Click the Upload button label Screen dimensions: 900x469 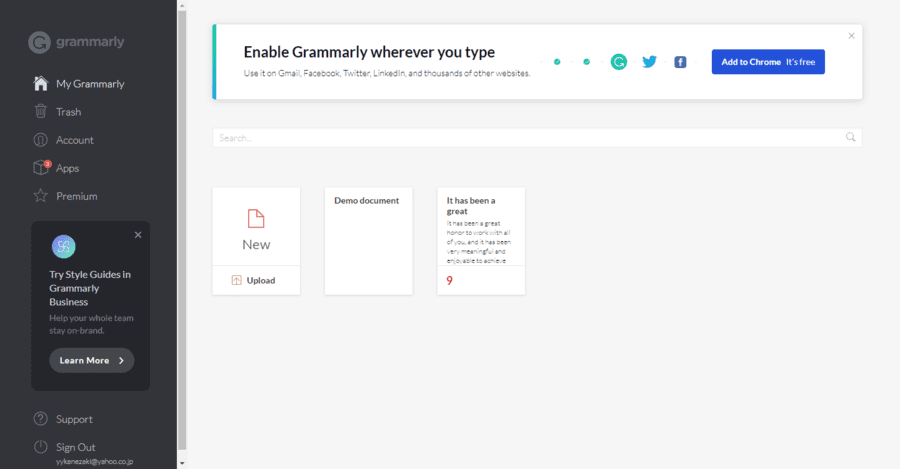261,280
